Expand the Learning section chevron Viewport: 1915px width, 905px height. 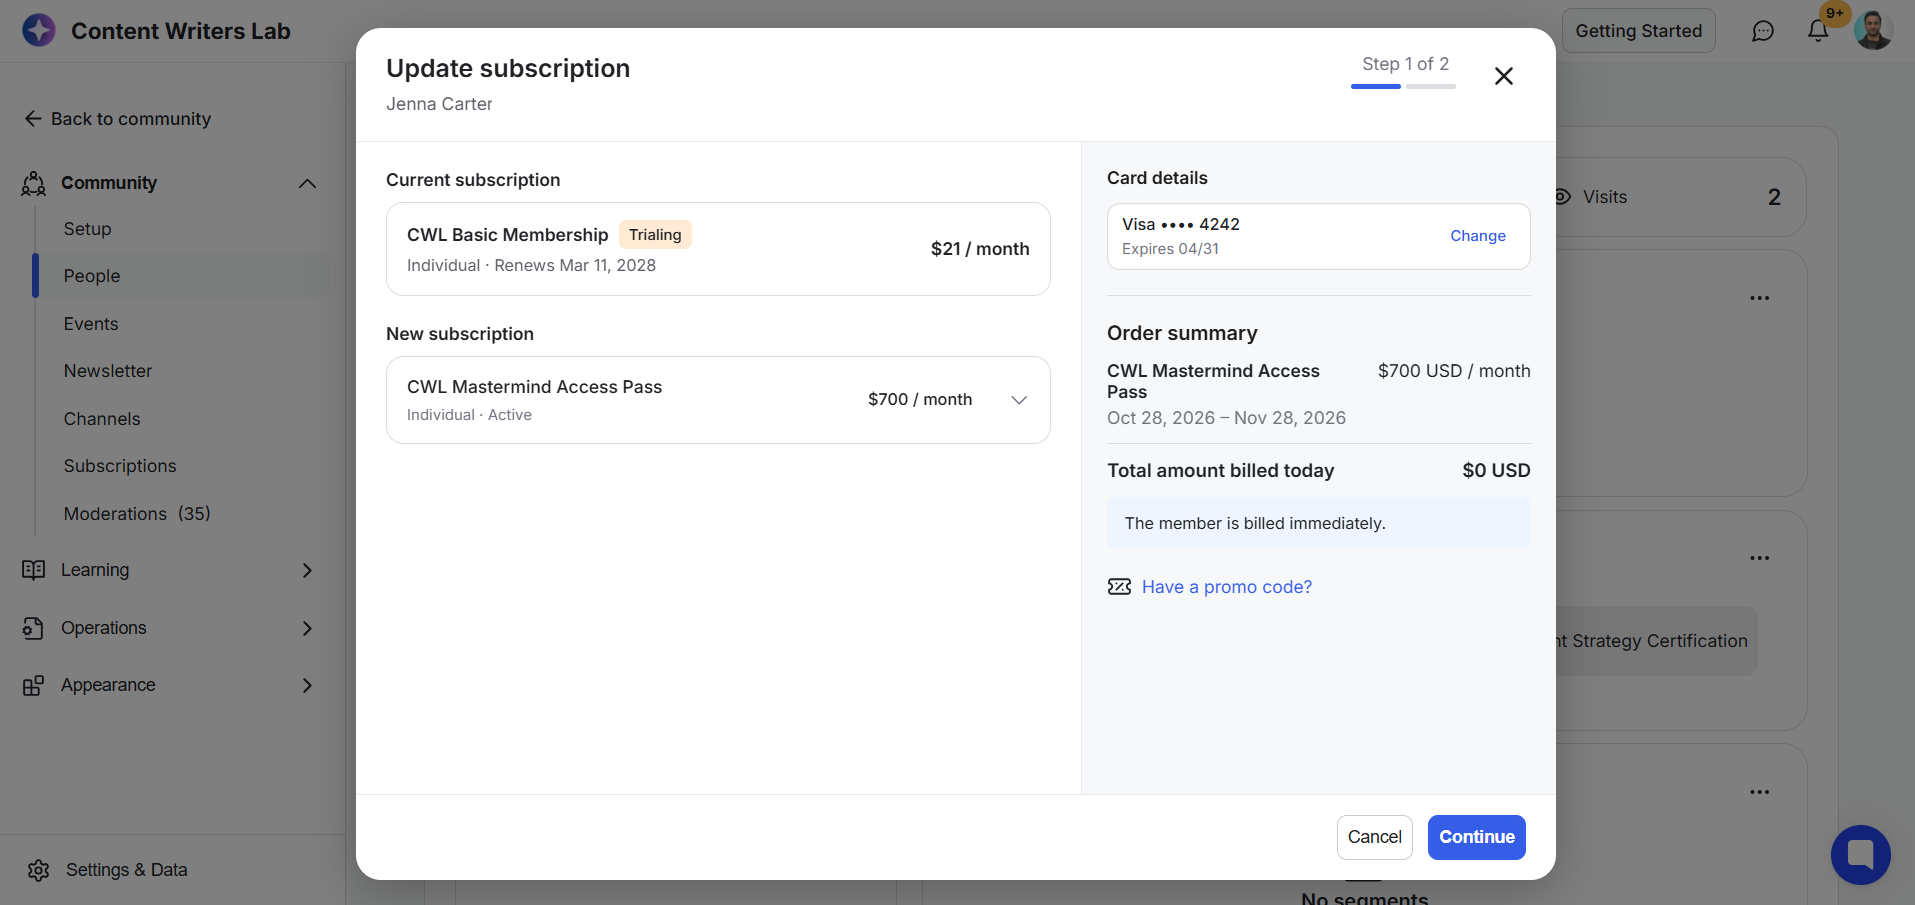(307, 570)
